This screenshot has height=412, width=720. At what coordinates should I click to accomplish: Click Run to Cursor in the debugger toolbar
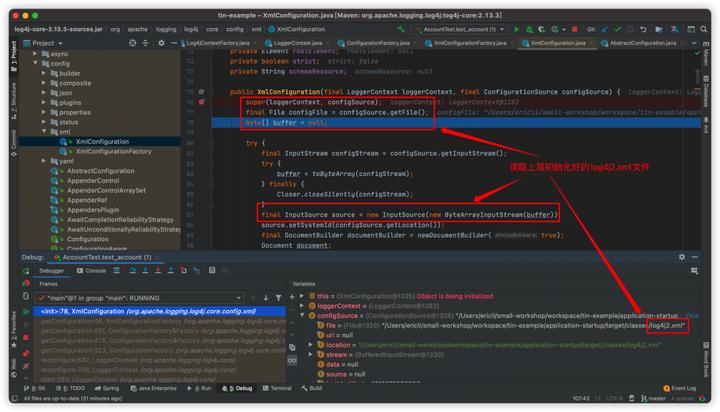[x=197, y=271]
